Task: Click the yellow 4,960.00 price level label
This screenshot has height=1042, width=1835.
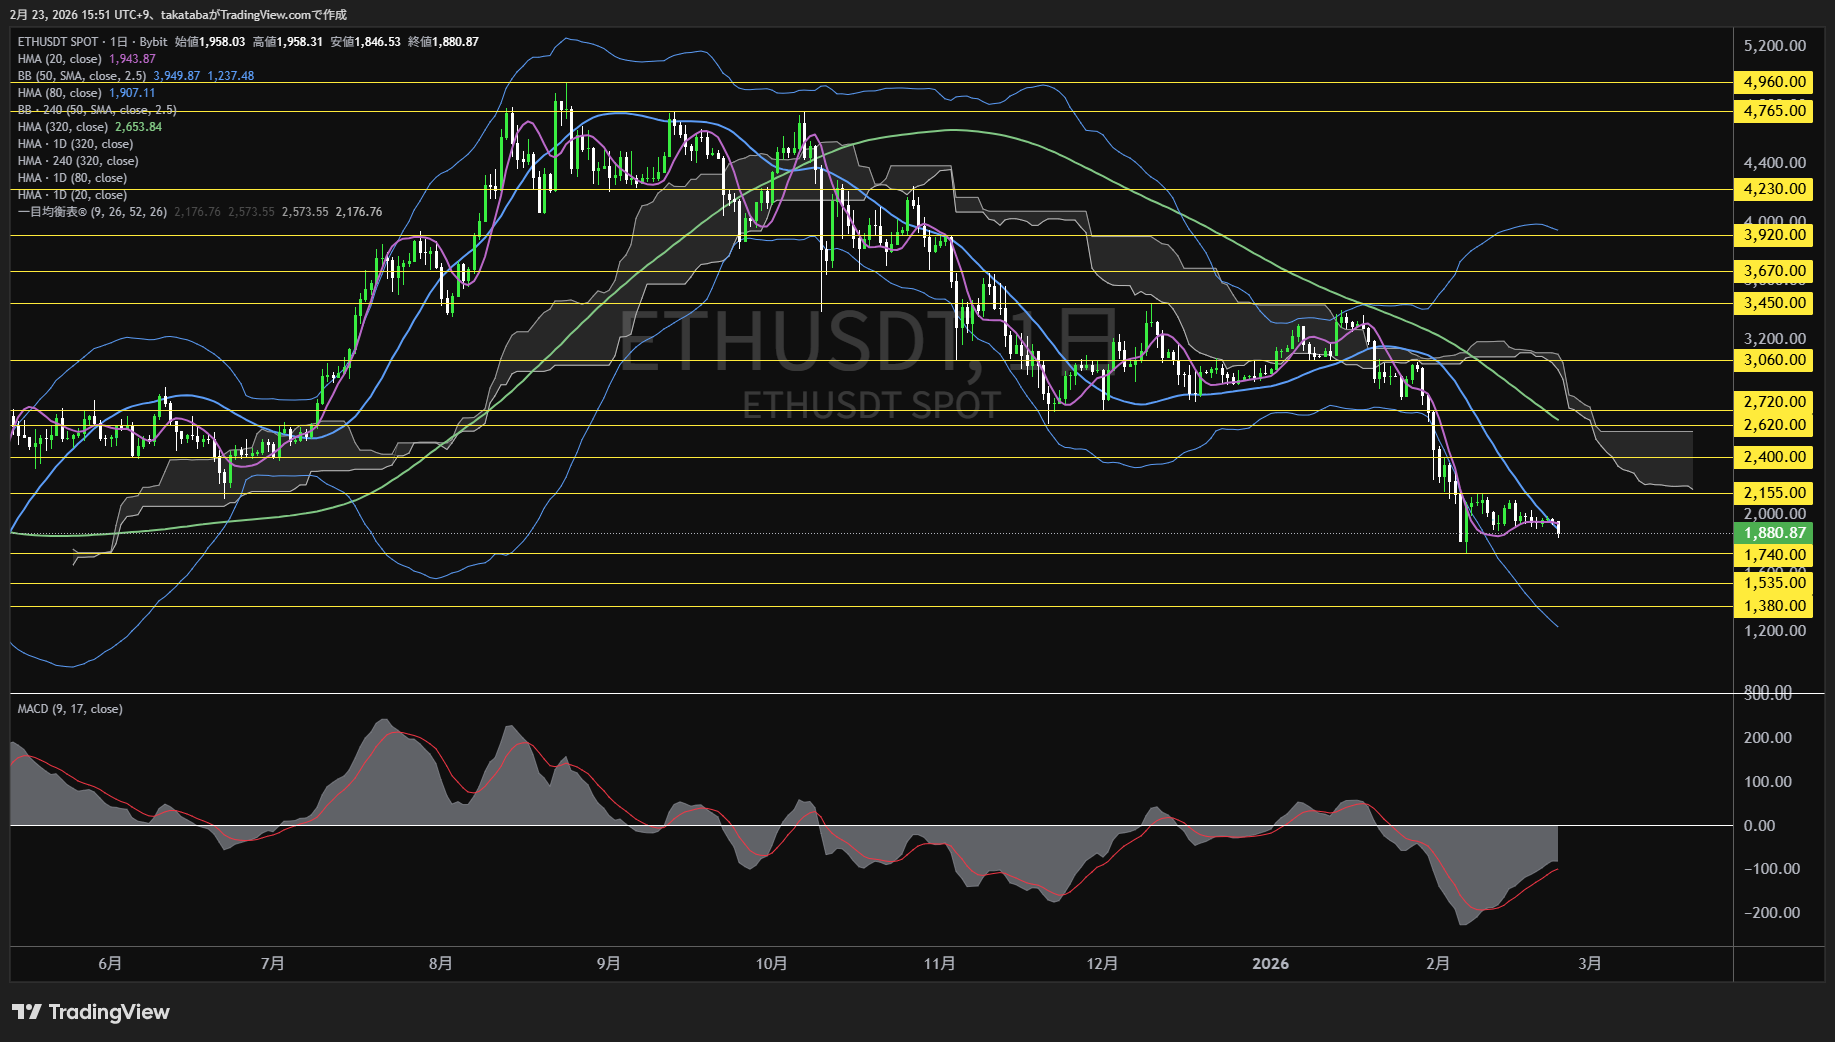Action: click(x=1774, y=82)
